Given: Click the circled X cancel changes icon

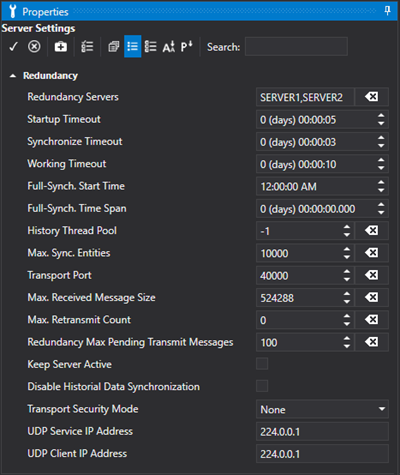Looking at the screenshot, I should [x=34, y=47].
